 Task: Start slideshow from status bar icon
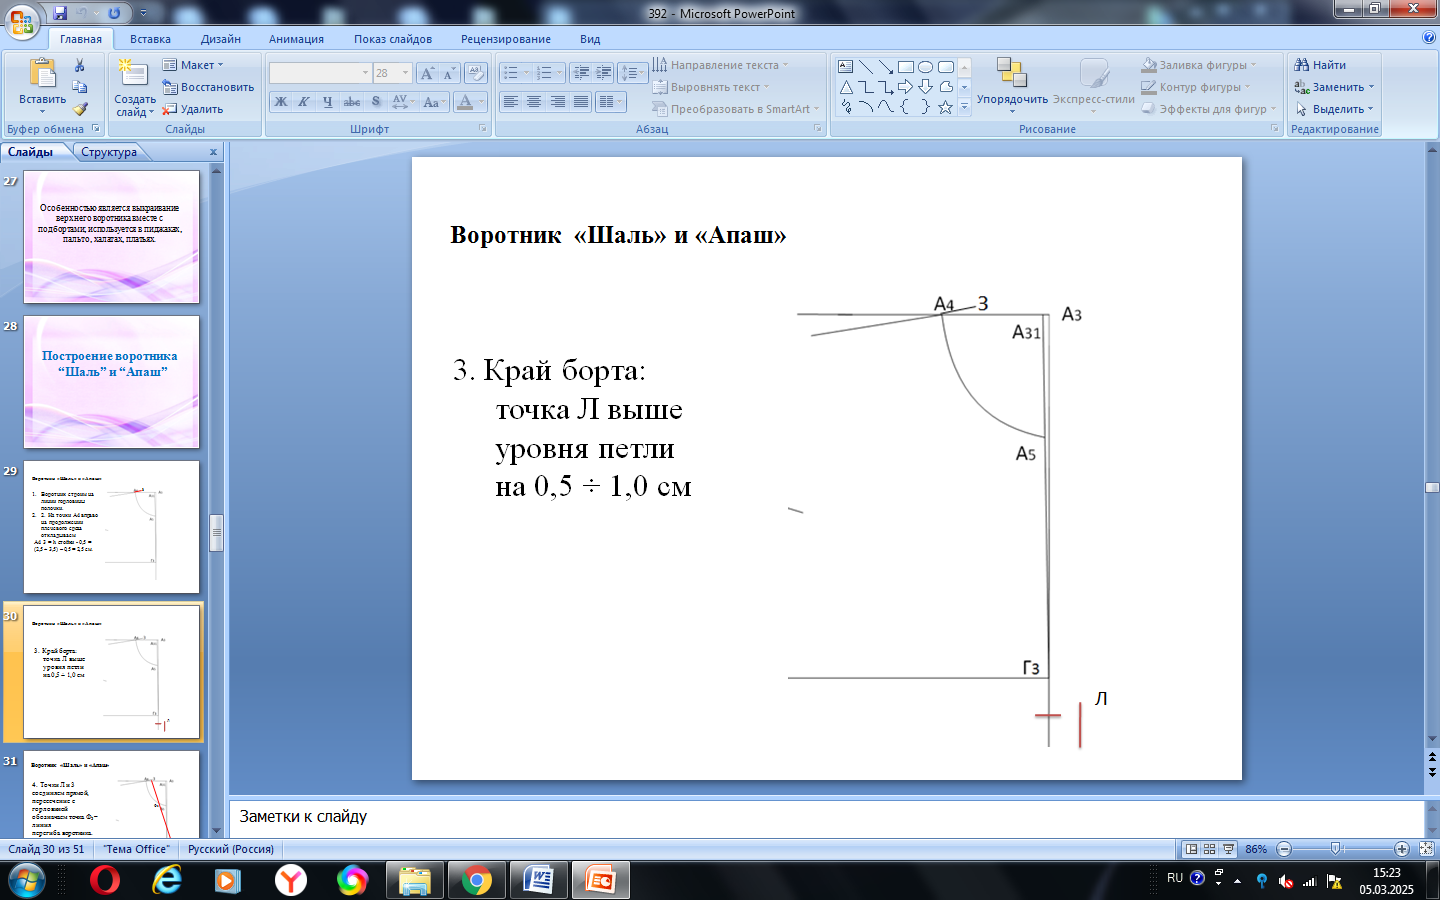1228,849
